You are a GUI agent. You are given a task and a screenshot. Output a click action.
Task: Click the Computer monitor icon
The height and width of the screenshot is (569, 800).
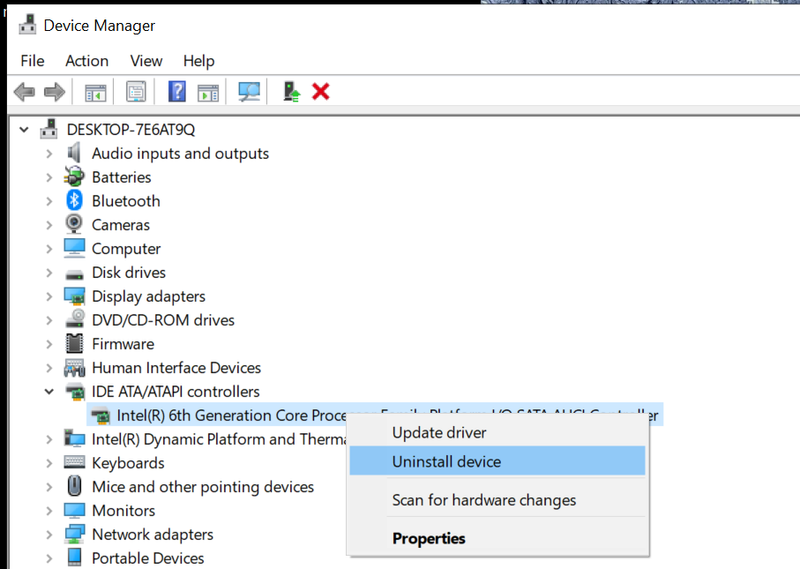(74, 248)
